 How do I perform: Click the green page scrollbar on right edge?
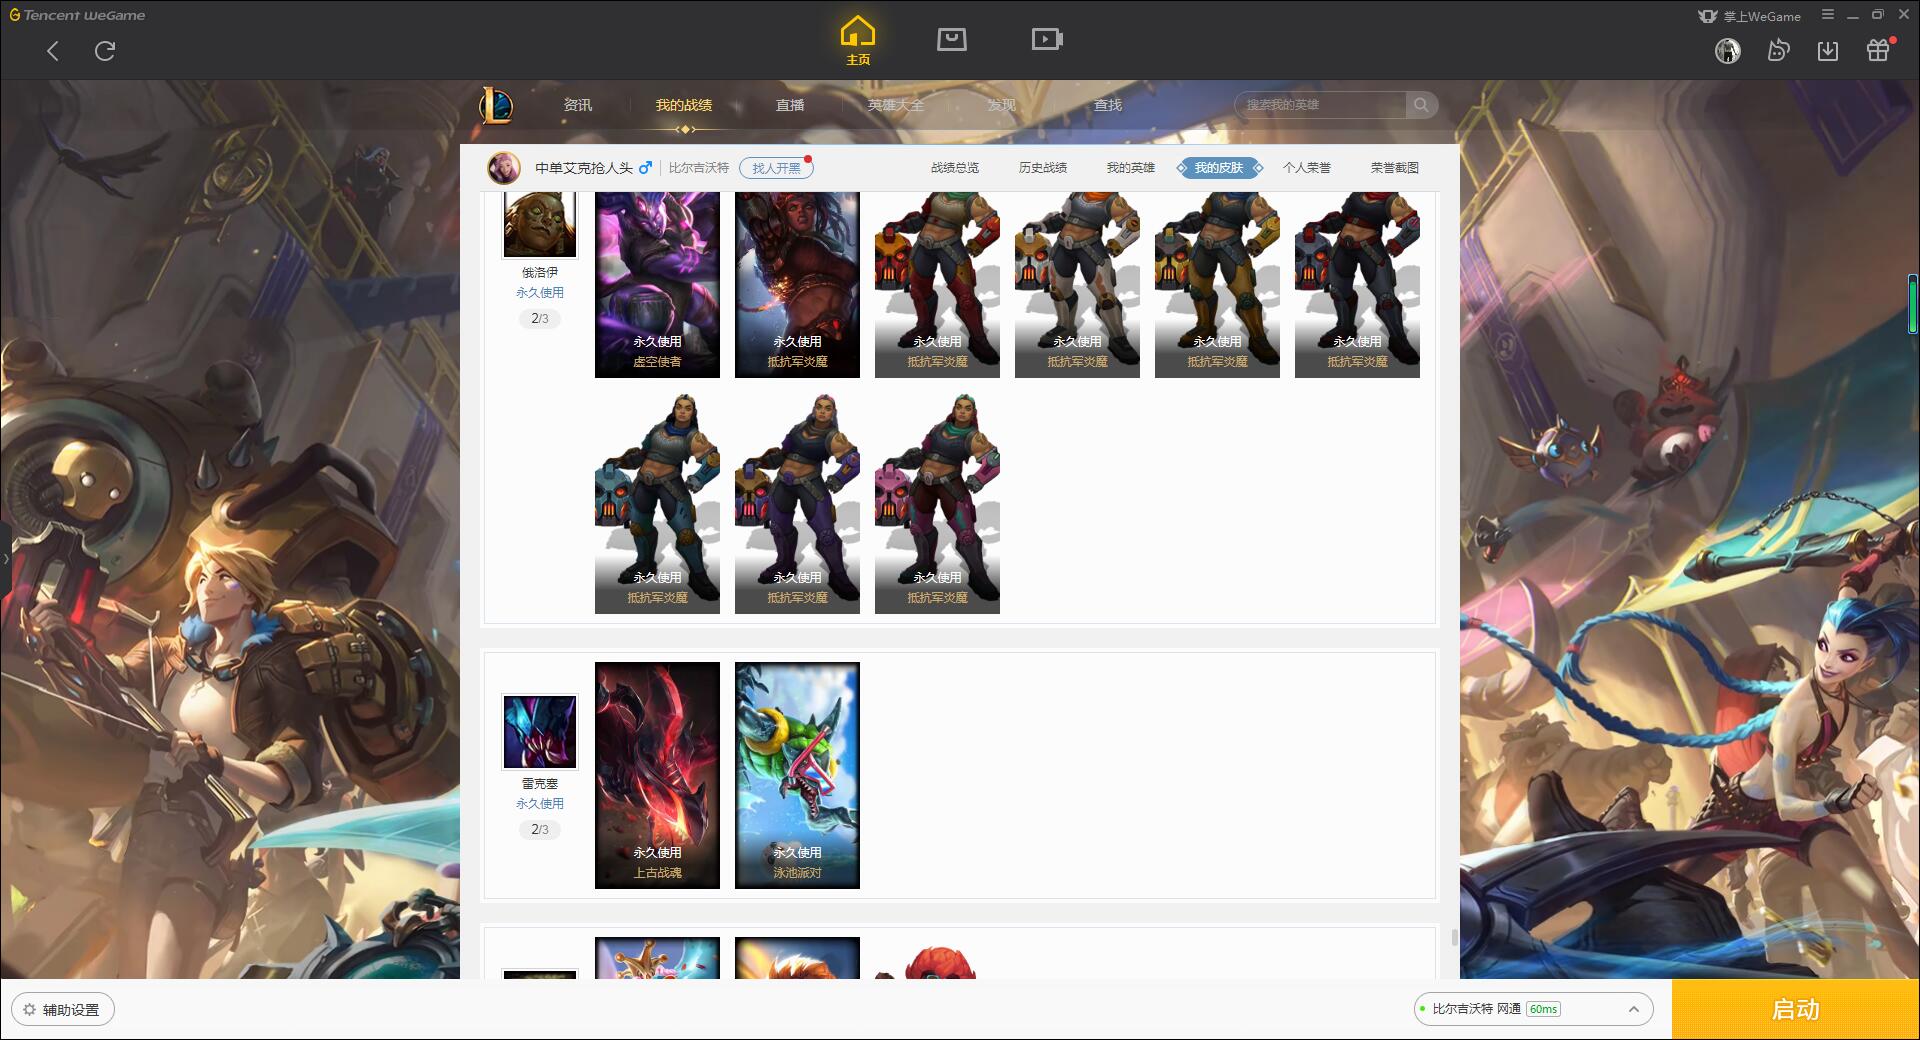click(1913, 304)
